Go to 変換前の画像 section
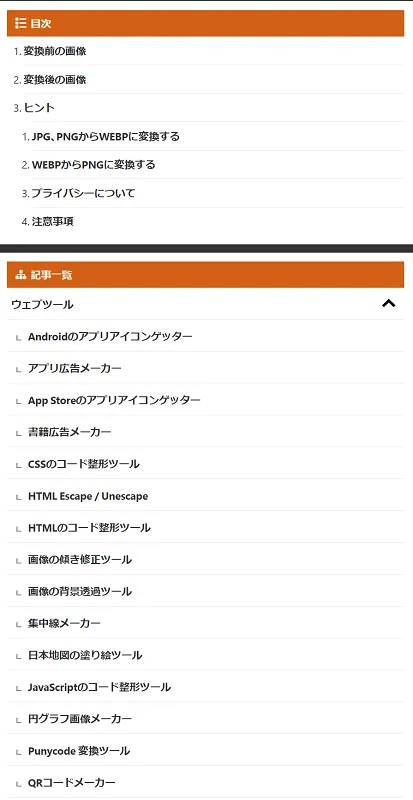The height and width of the screenshot is (800, 413). point(55,51)
